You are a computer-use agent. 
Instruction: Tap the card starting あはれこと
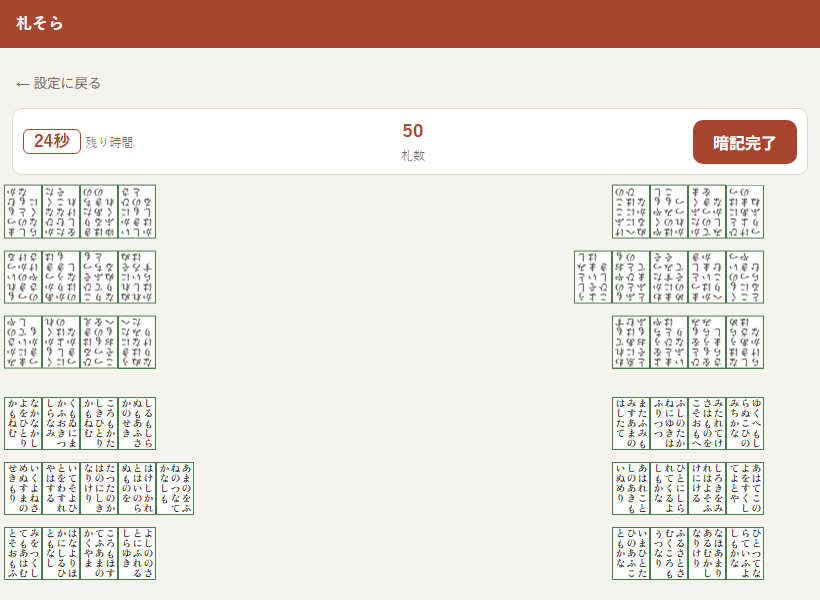[x=631, y=489]
